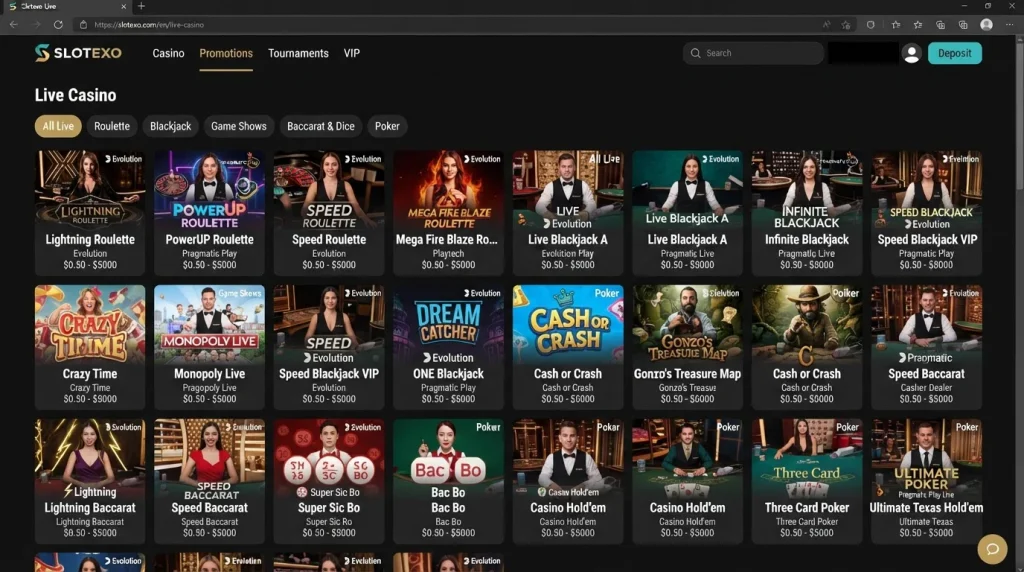Open browser profile icon

point(986,25)
